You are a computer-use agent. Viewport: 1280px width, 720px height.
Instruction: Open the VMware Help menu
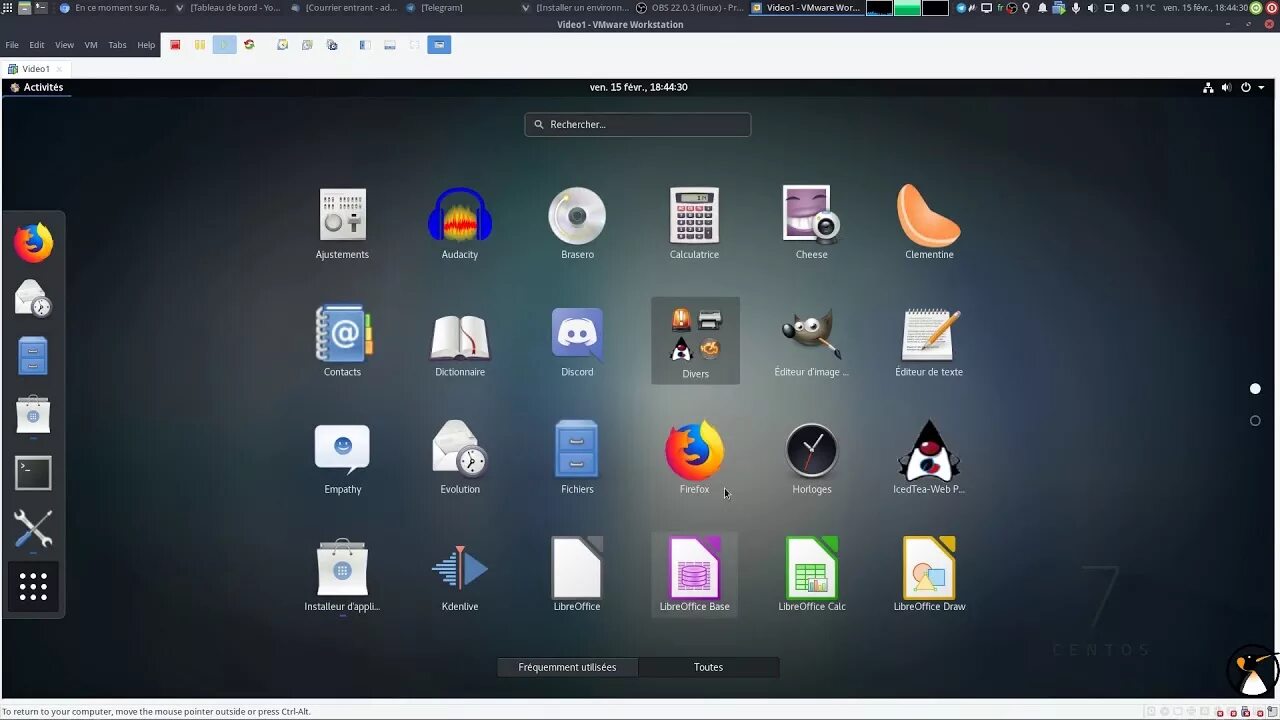pos(146,45)
